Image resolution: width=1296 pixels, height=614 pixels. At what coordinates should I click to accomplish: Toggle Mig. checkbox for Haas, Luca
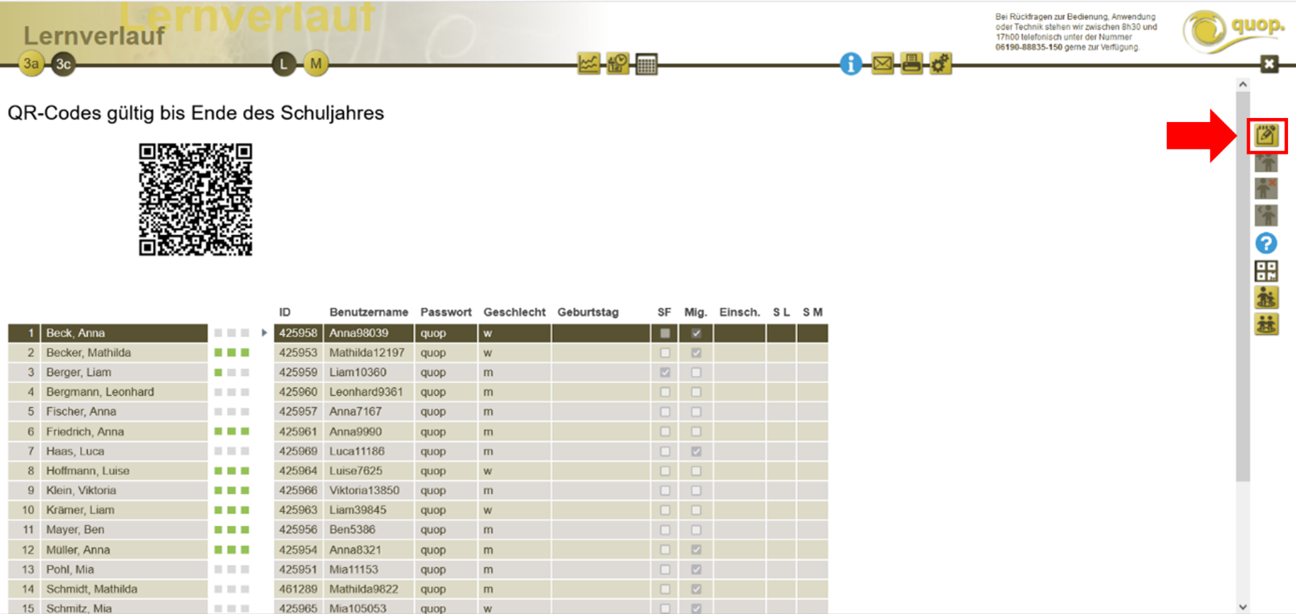tap(696, 451)
